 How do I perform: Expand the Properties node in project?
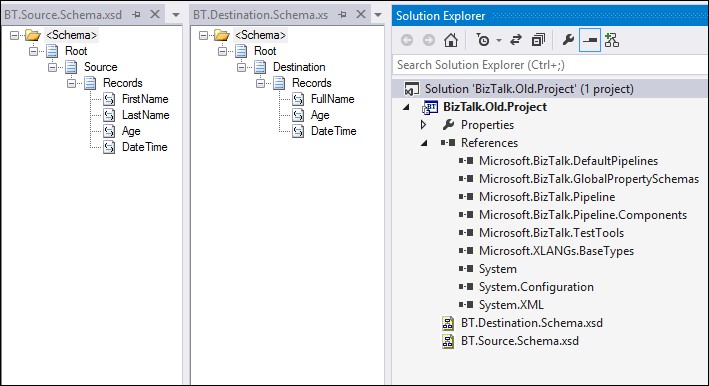click(423, 125)
